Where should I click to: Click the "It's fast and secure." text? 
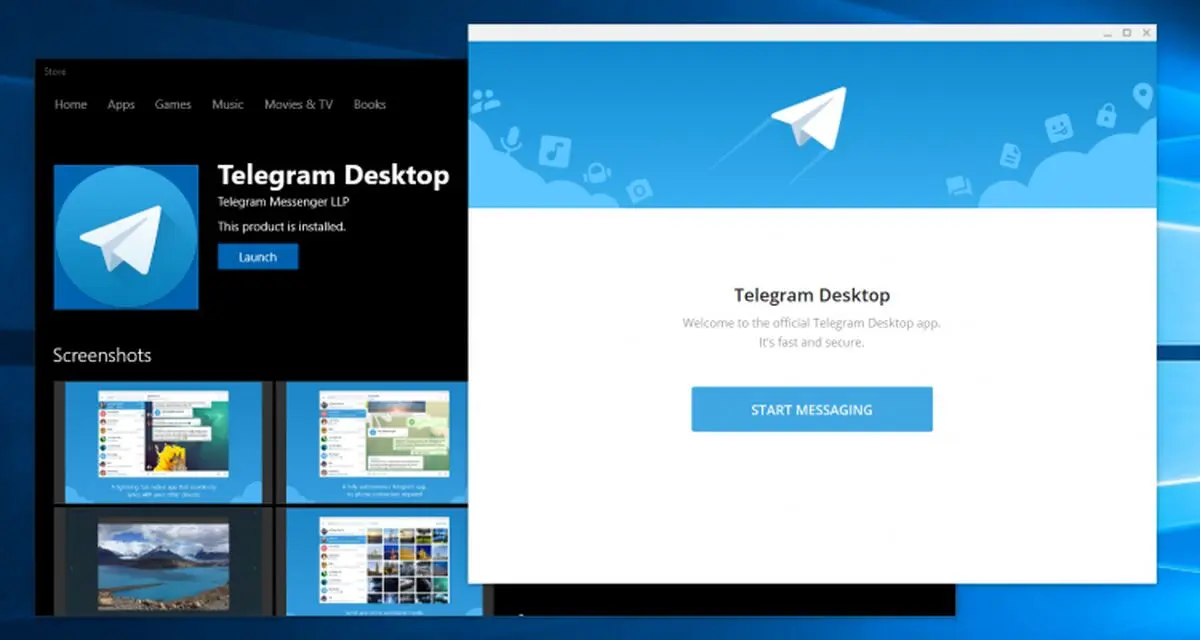(812, 342)
